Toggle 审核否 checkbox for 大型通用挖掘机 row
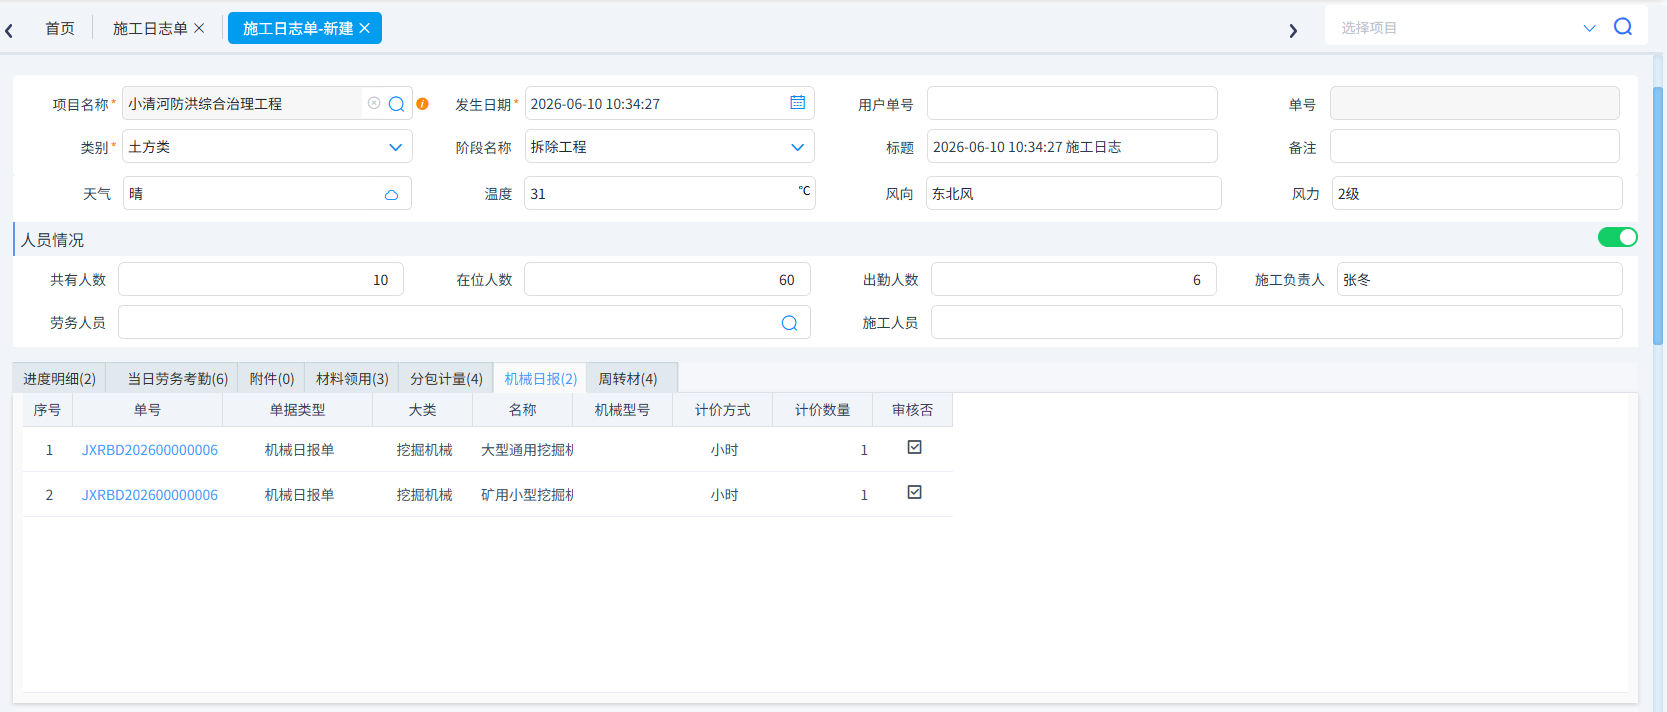This screenshot has width=1667, height=712. 914,447
